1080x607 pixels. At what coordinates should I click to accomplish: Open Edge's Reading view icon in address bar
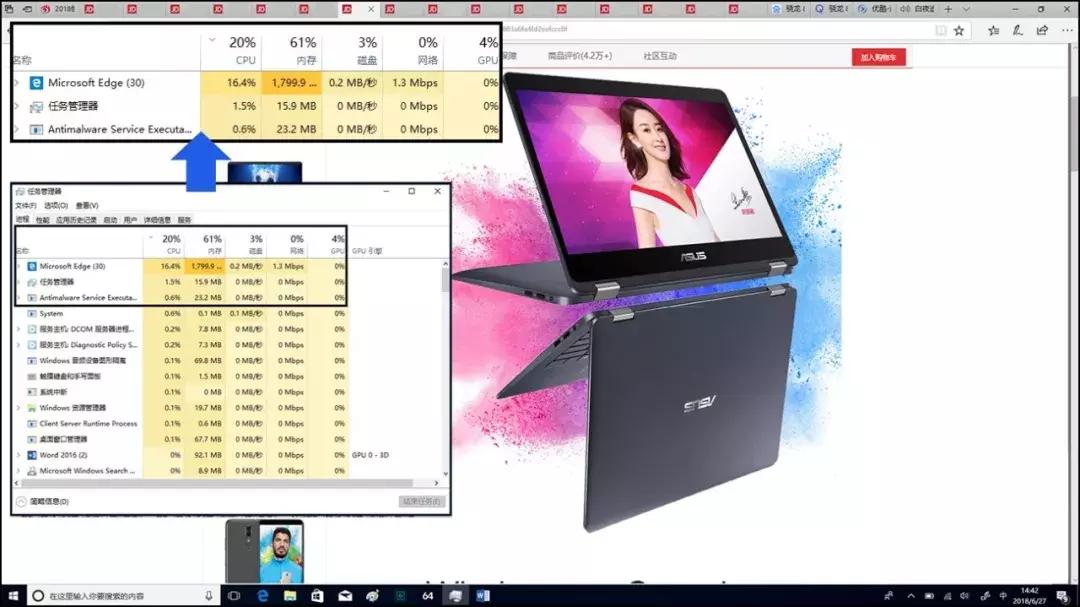coord(941,30)
